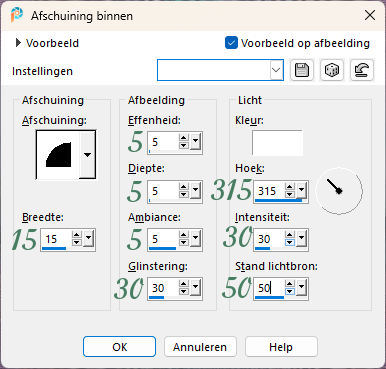Click the randomize parameters dice icon
Viewport: 386px width, 369px height.
click(x=332, y=70)
